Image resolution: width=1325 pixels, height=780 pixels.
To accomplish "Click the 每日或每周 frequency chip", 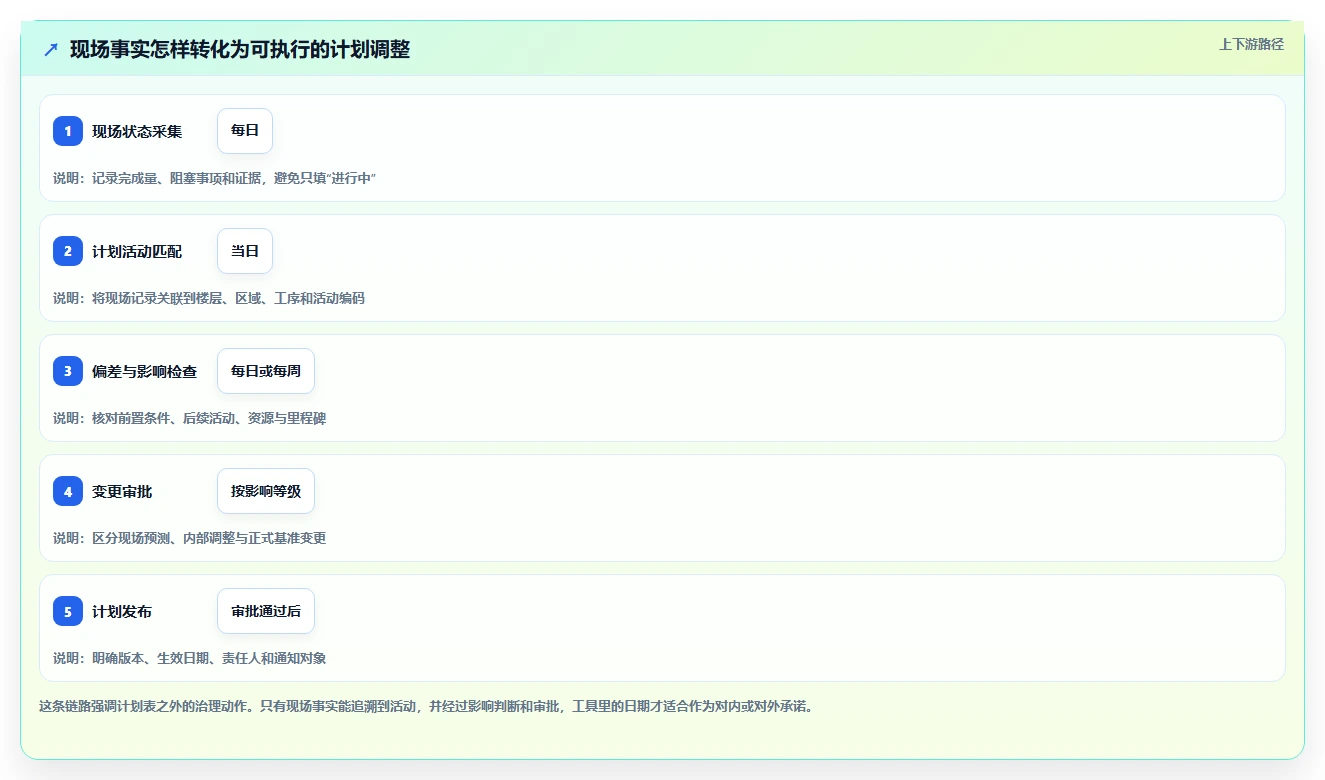I will pos(266,371).
